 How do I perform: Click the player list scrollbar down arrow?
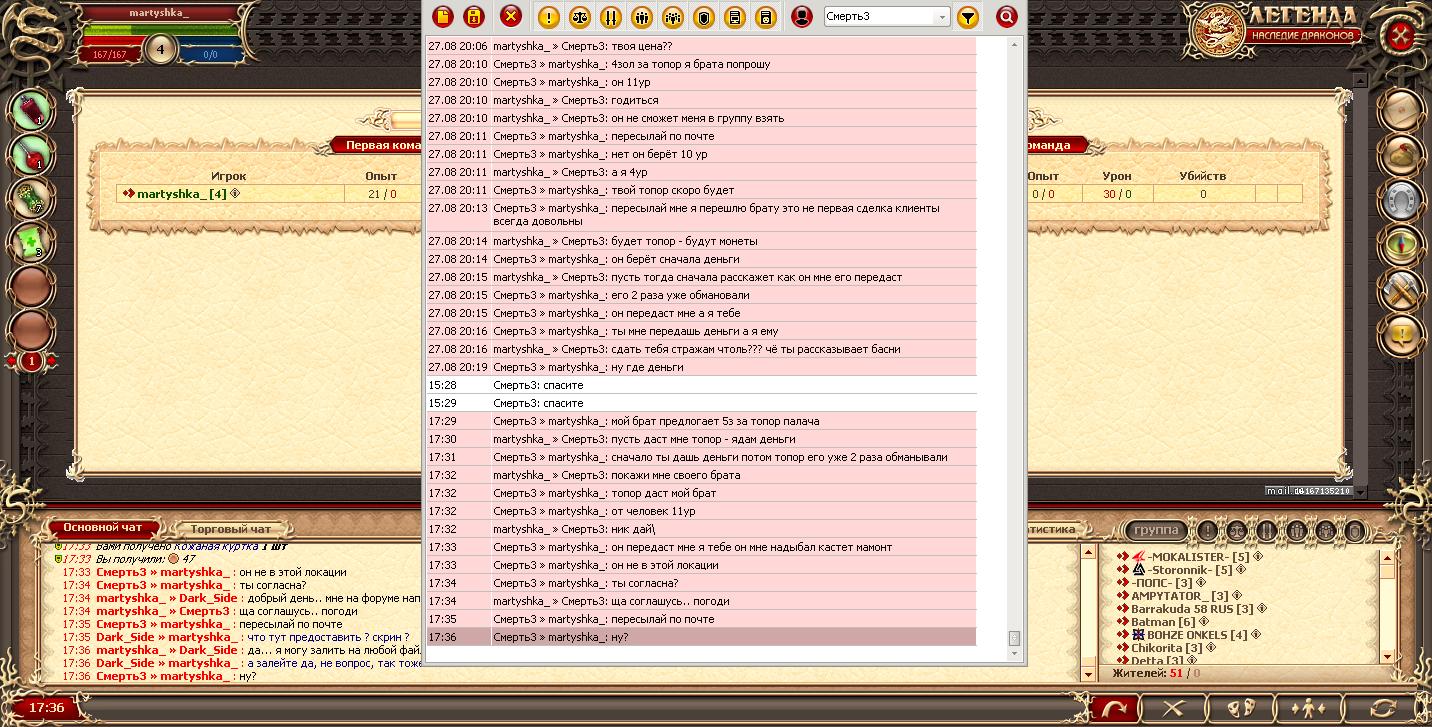(1387, 656)
